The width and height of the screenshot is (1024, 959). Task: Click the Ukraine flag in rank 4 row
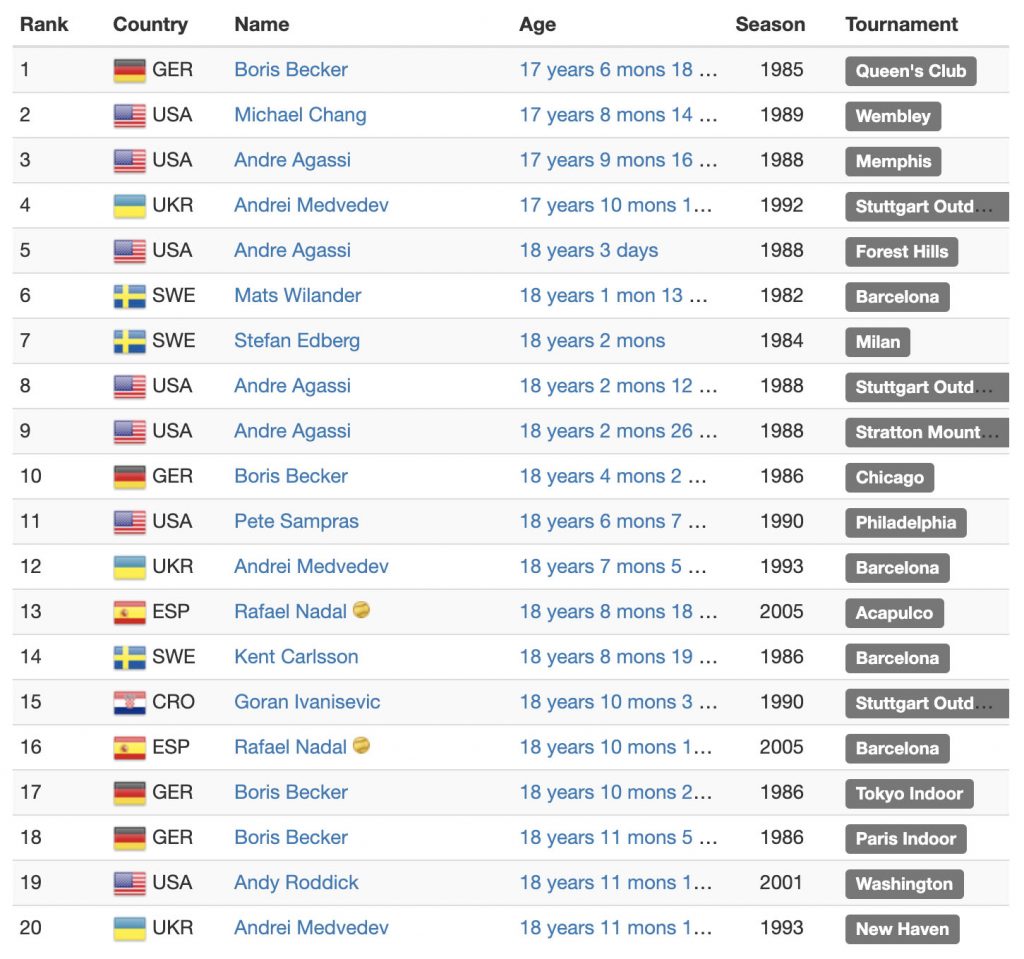[x=129, y=205]
